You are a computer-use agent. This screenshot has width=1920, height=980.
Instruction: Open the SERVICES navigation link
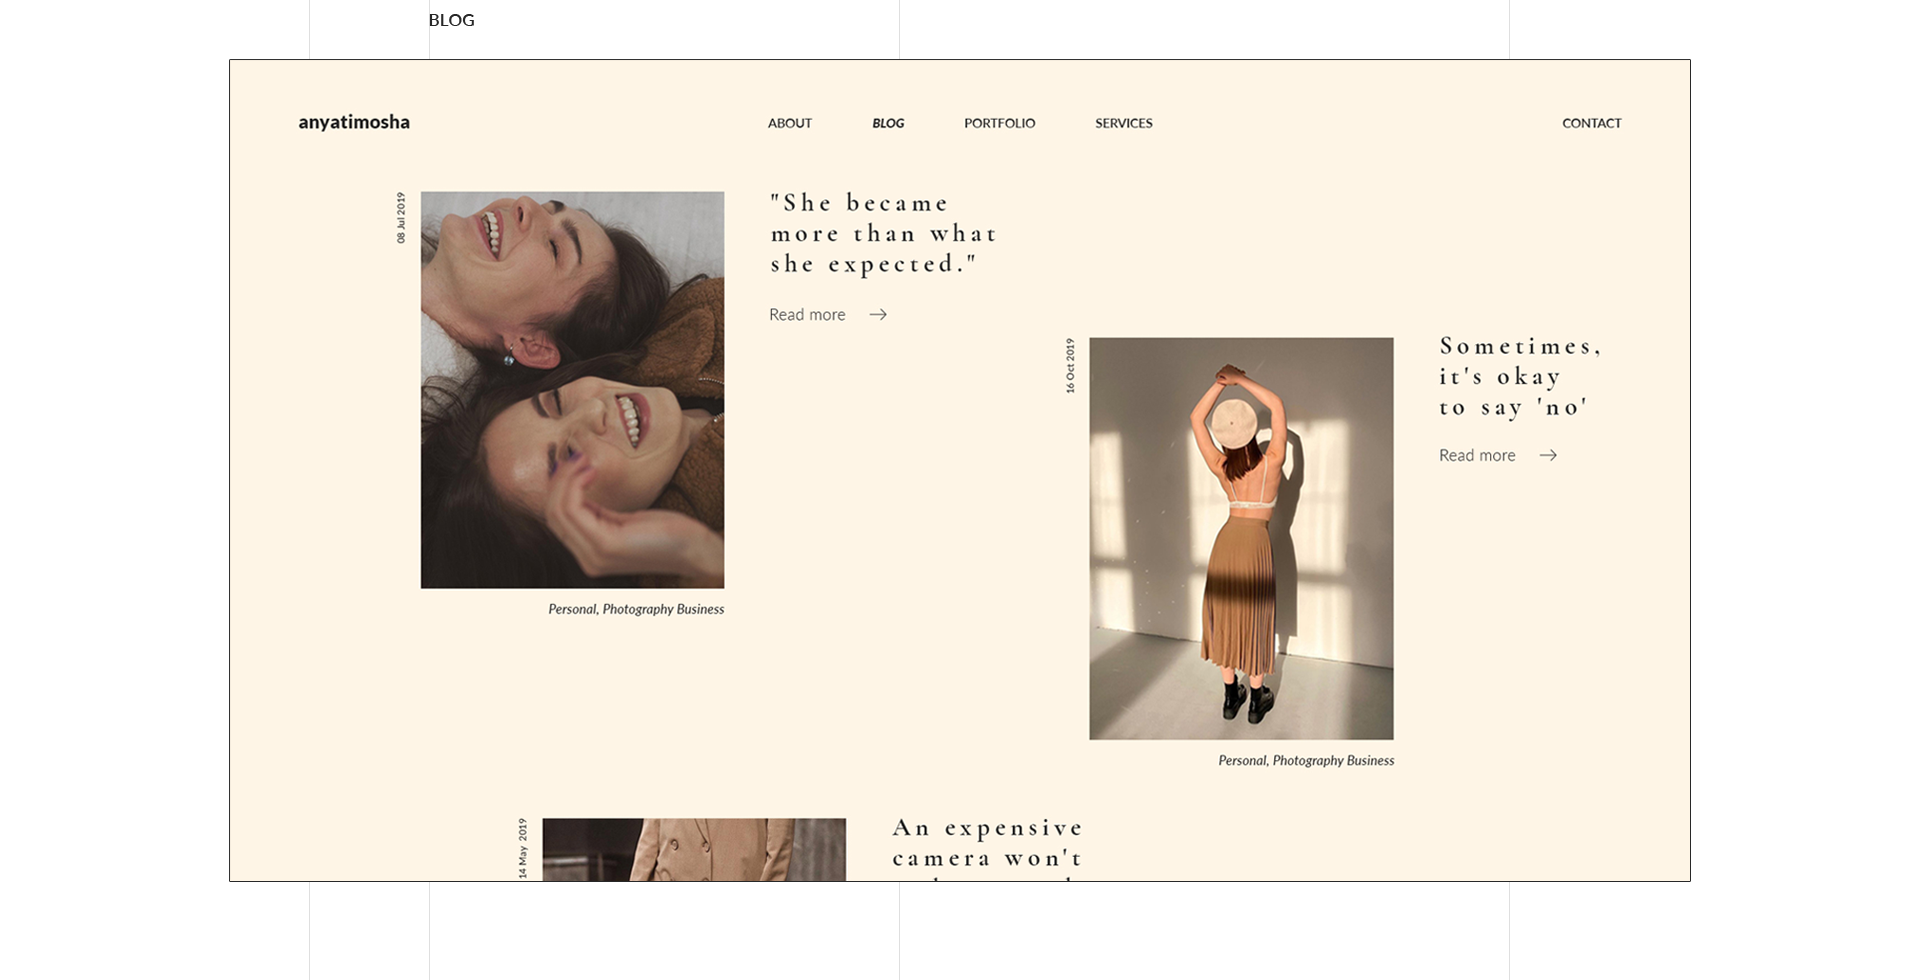click(1124, 123)
